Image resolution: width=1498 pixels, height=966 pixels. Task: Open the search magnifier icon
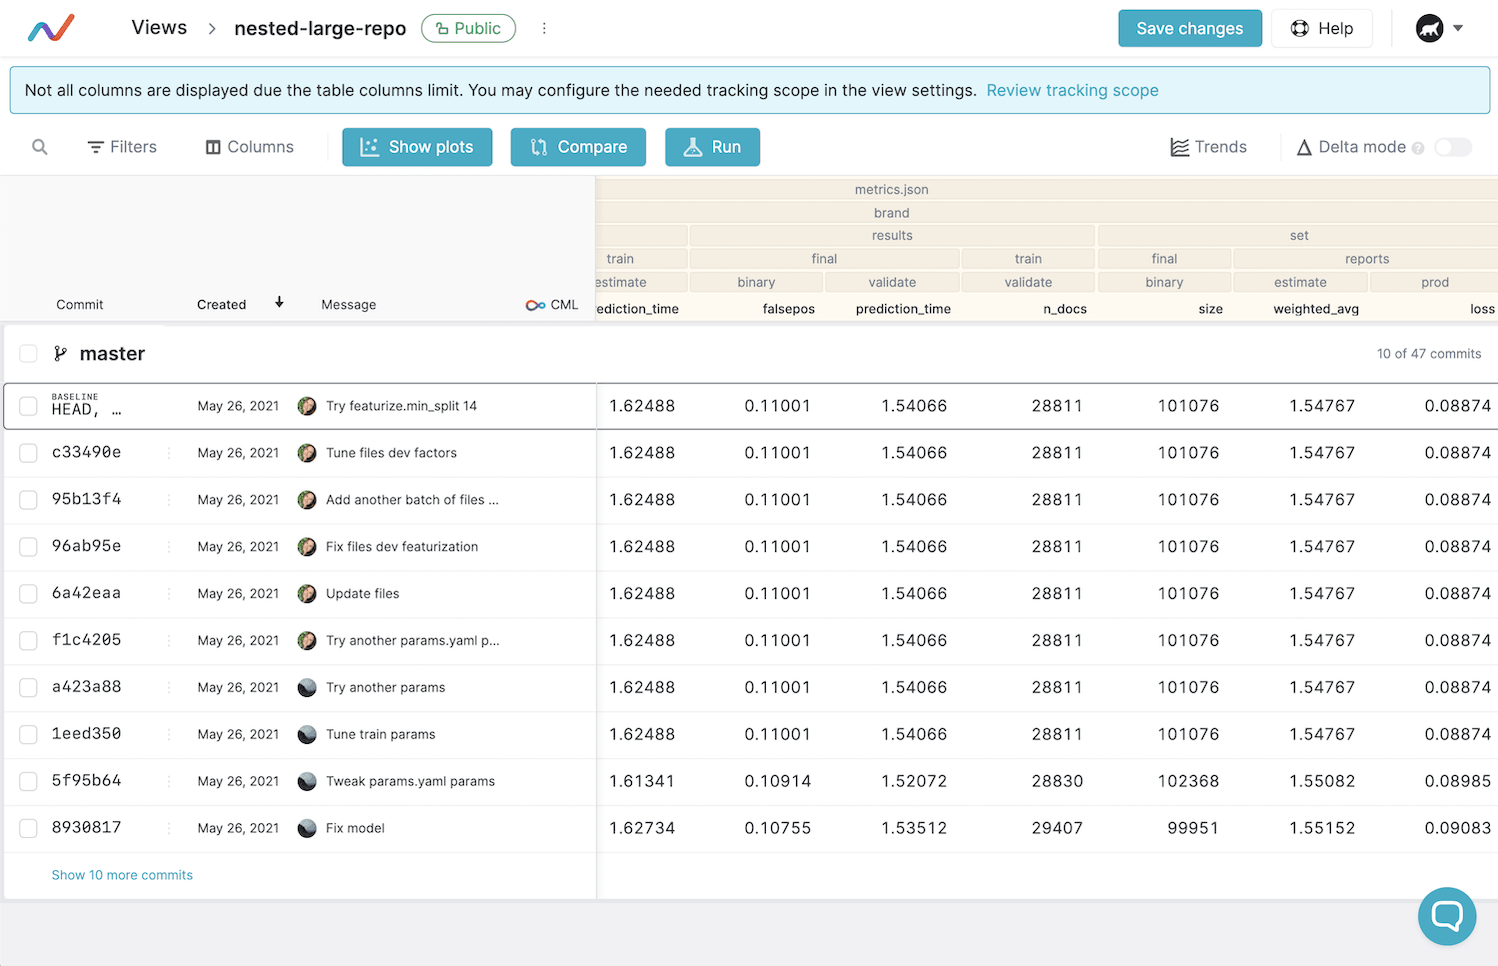click(40, 147)
